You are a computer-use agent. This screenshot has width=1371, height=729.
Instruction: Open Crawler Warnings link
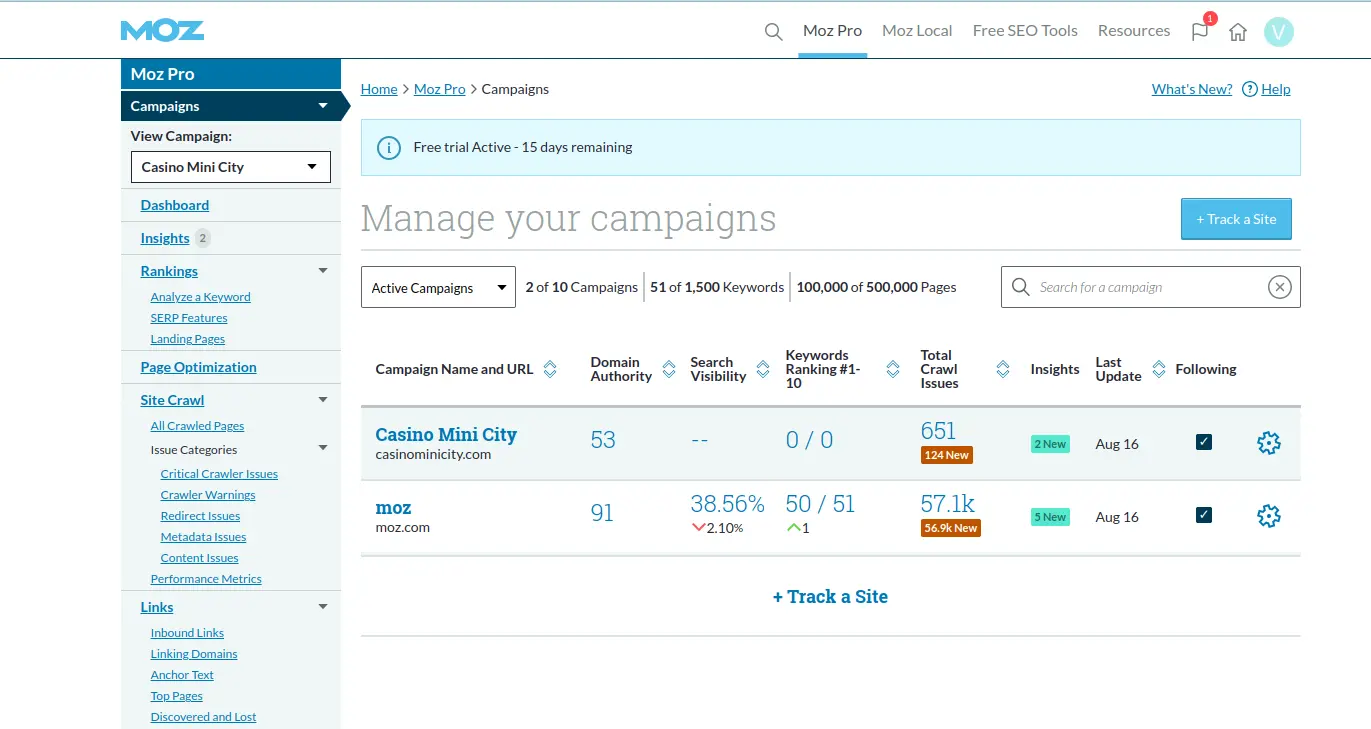(208, 495)
